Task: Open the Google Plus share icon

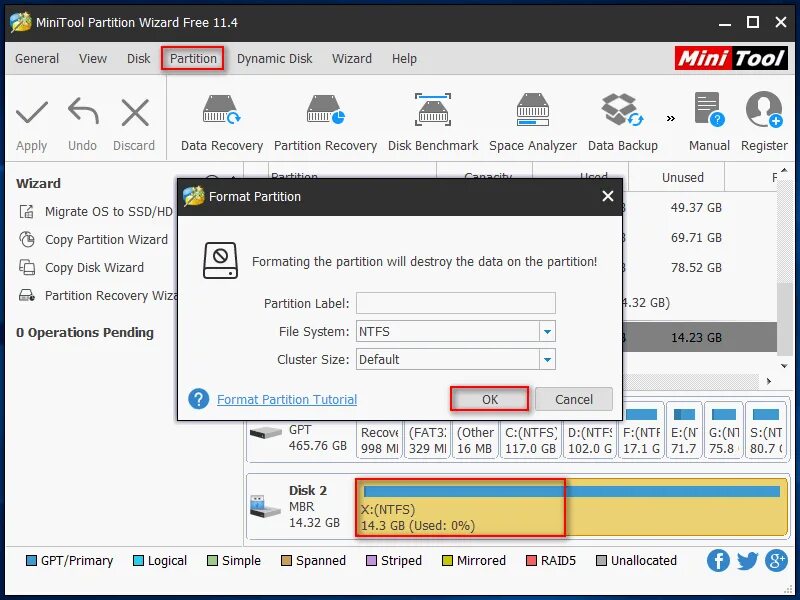Action: (777, 560)
